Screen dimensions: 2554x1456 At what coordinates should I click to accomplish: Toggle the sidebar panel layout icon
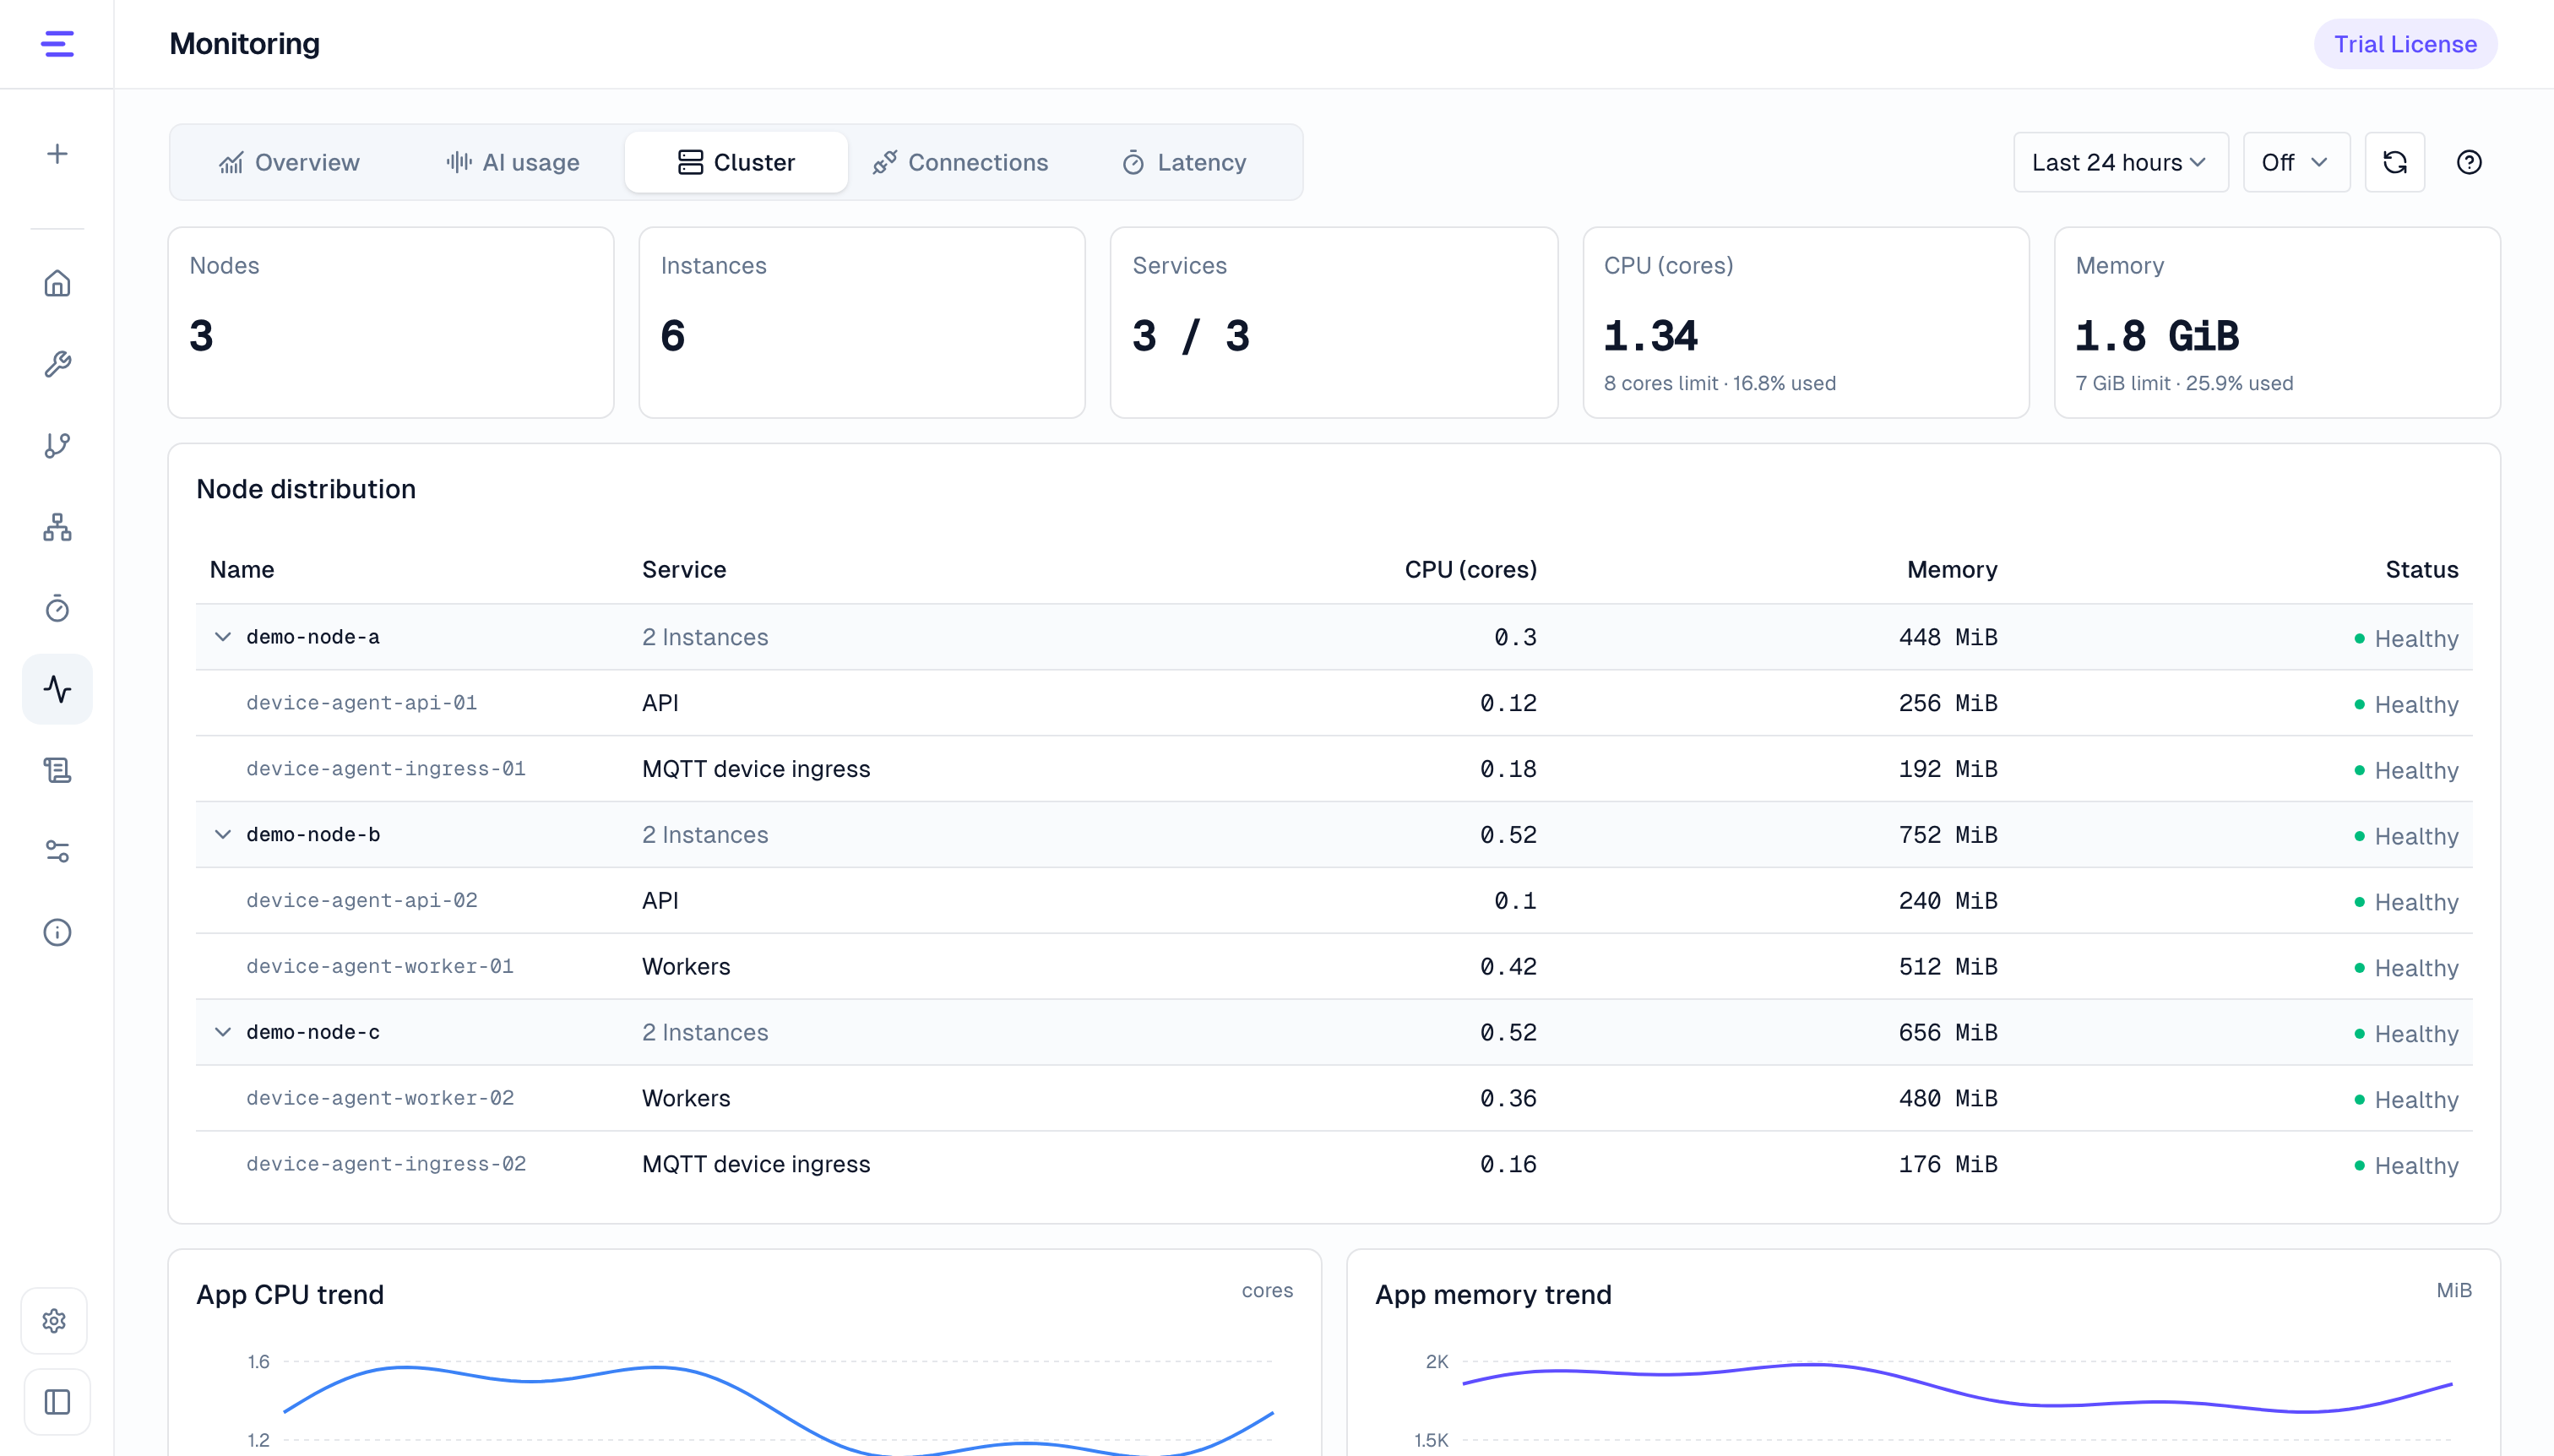pos(57,1402)
